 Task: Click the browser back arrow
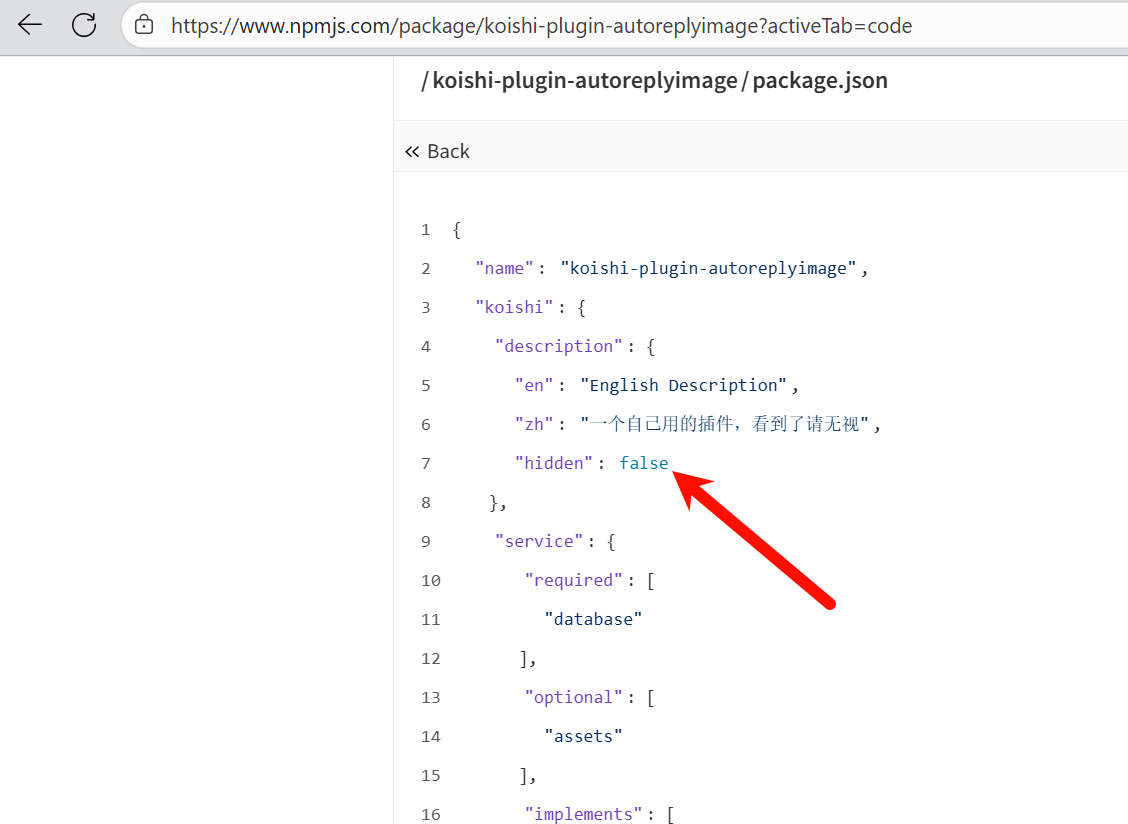pyautogui.click(x=30, y=25)
